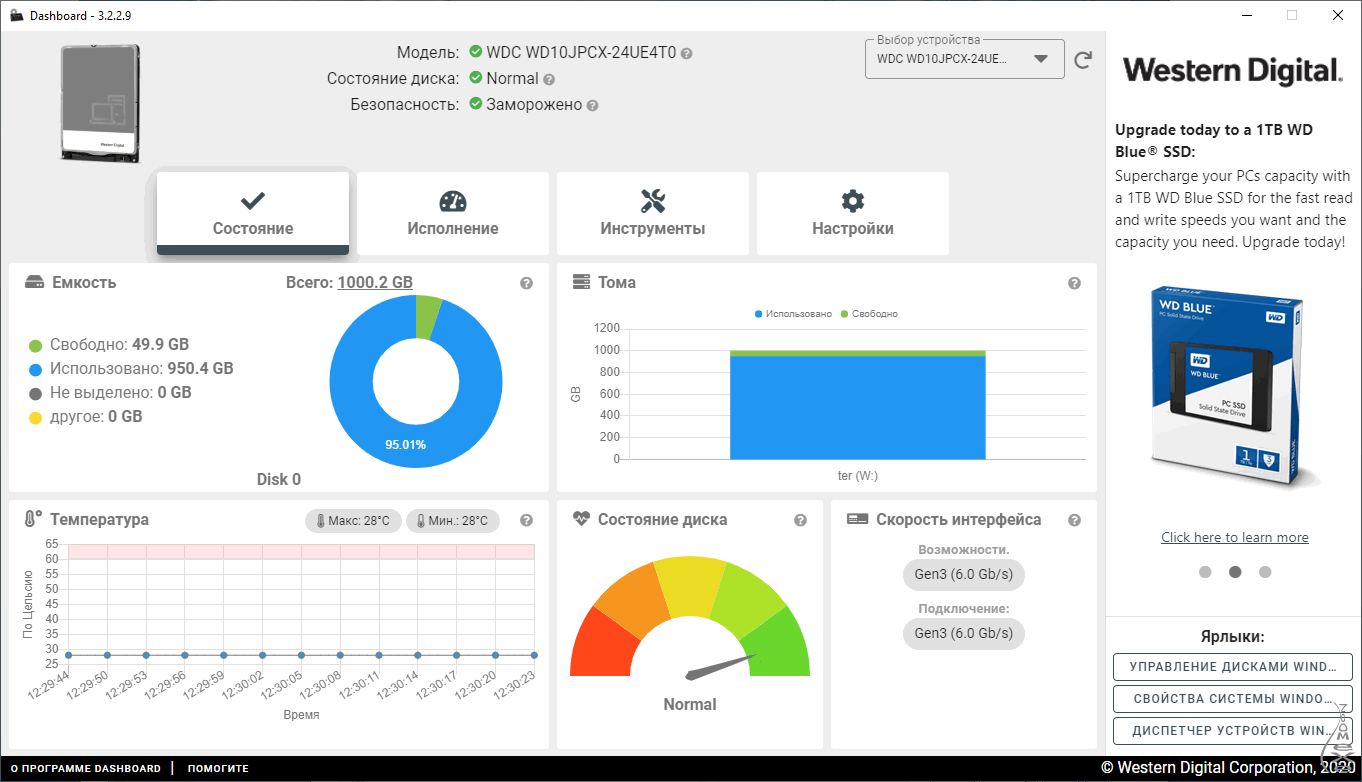Viewport: 1362px width, 782px height.
Task: Click the green checkmark beside Безопасность
Action: click(x=476, y=104)
